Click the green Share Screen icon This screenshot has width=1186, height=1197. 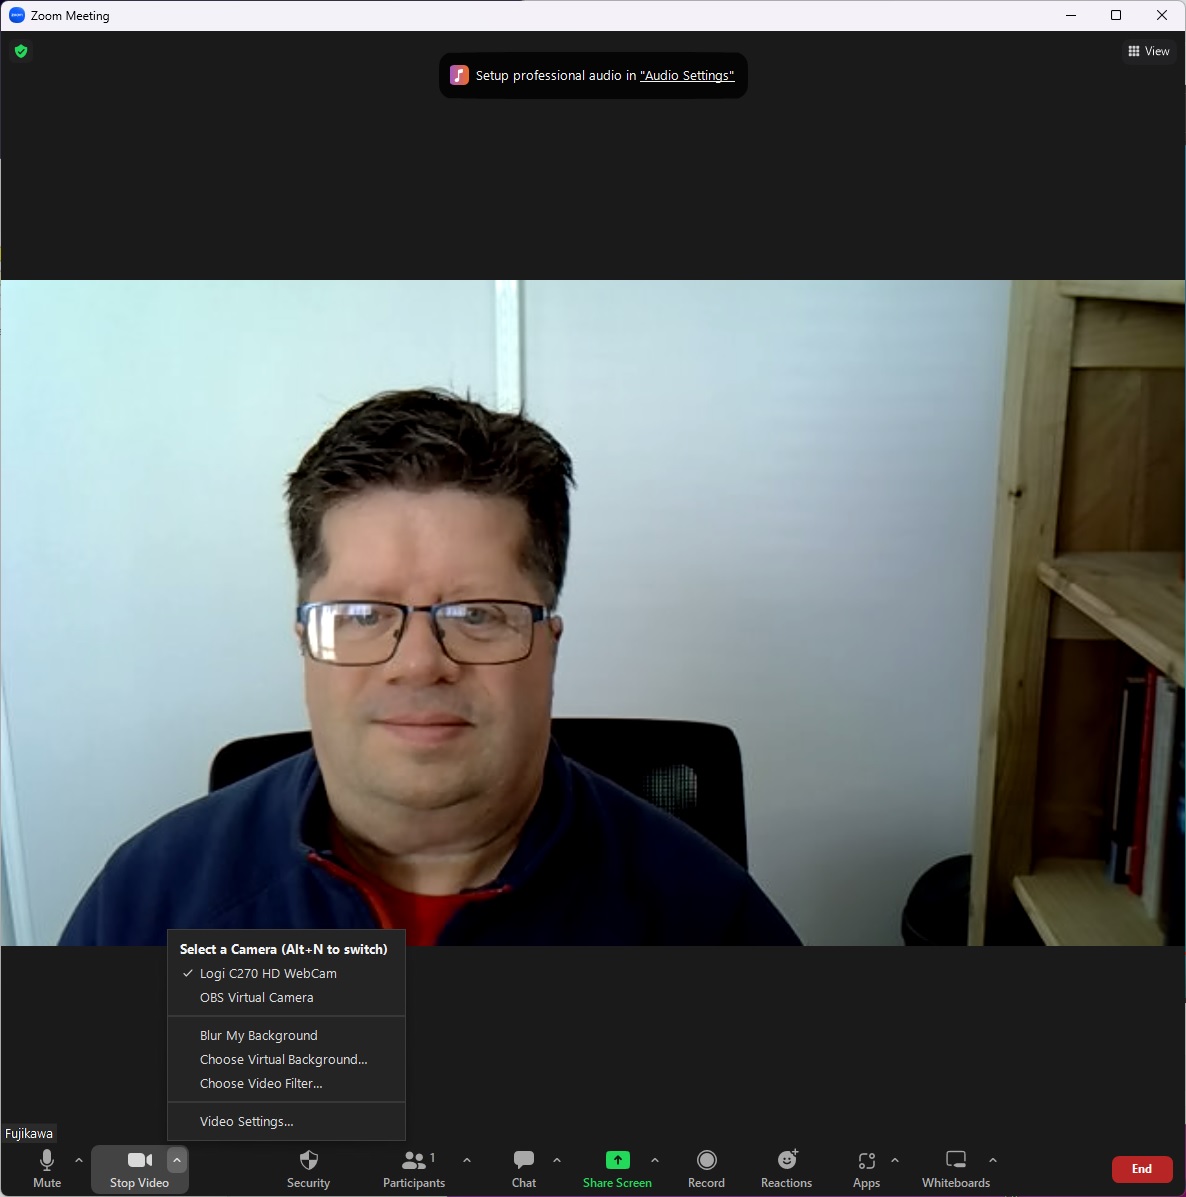click(x=617, y=1160)
